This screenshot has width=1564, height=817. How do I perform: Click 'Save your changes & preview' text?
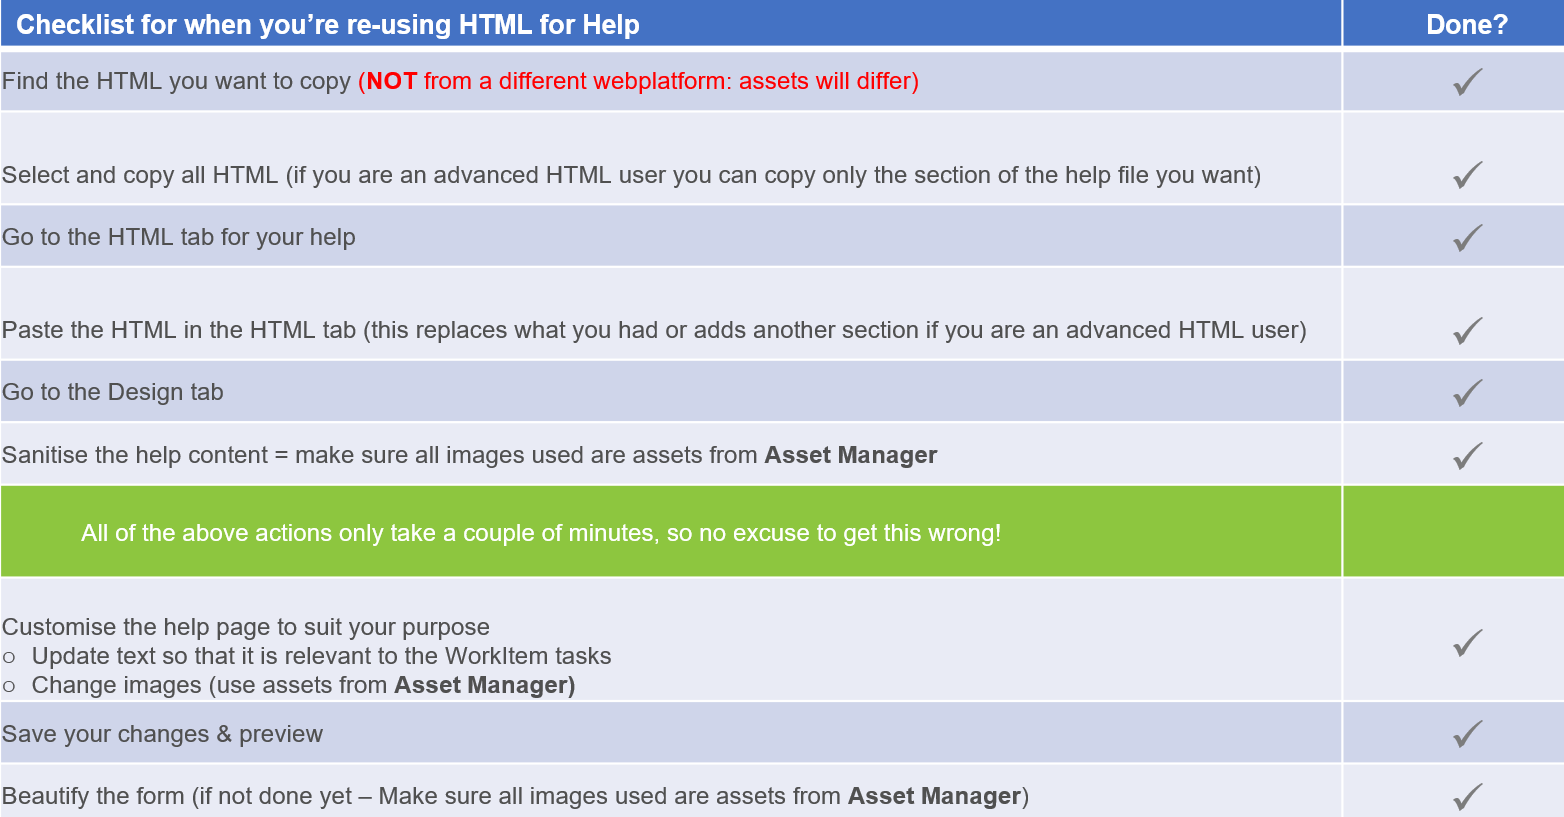162,734
